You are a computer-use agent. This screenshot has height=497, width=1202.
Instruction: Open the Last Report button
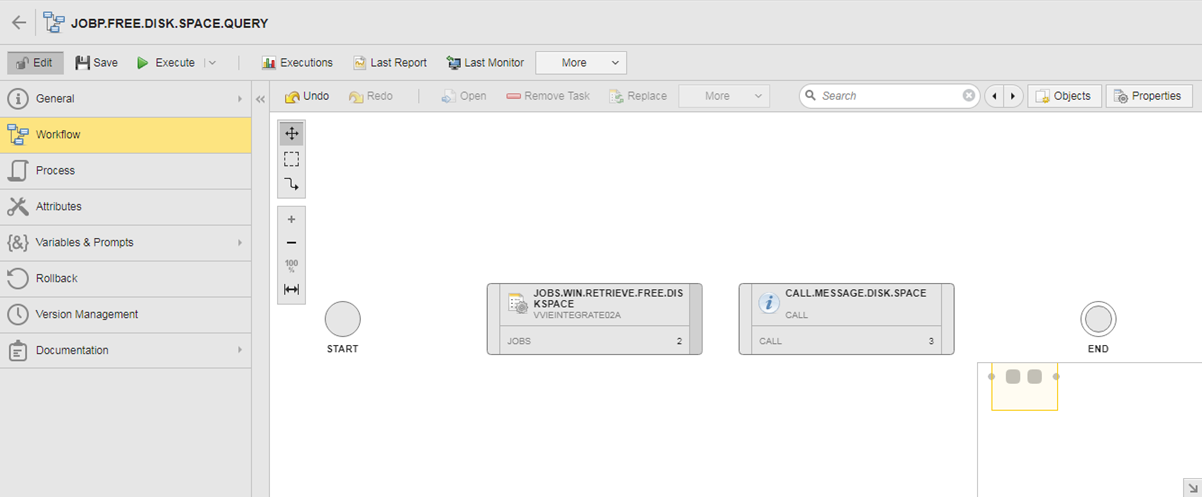(389, 63)
